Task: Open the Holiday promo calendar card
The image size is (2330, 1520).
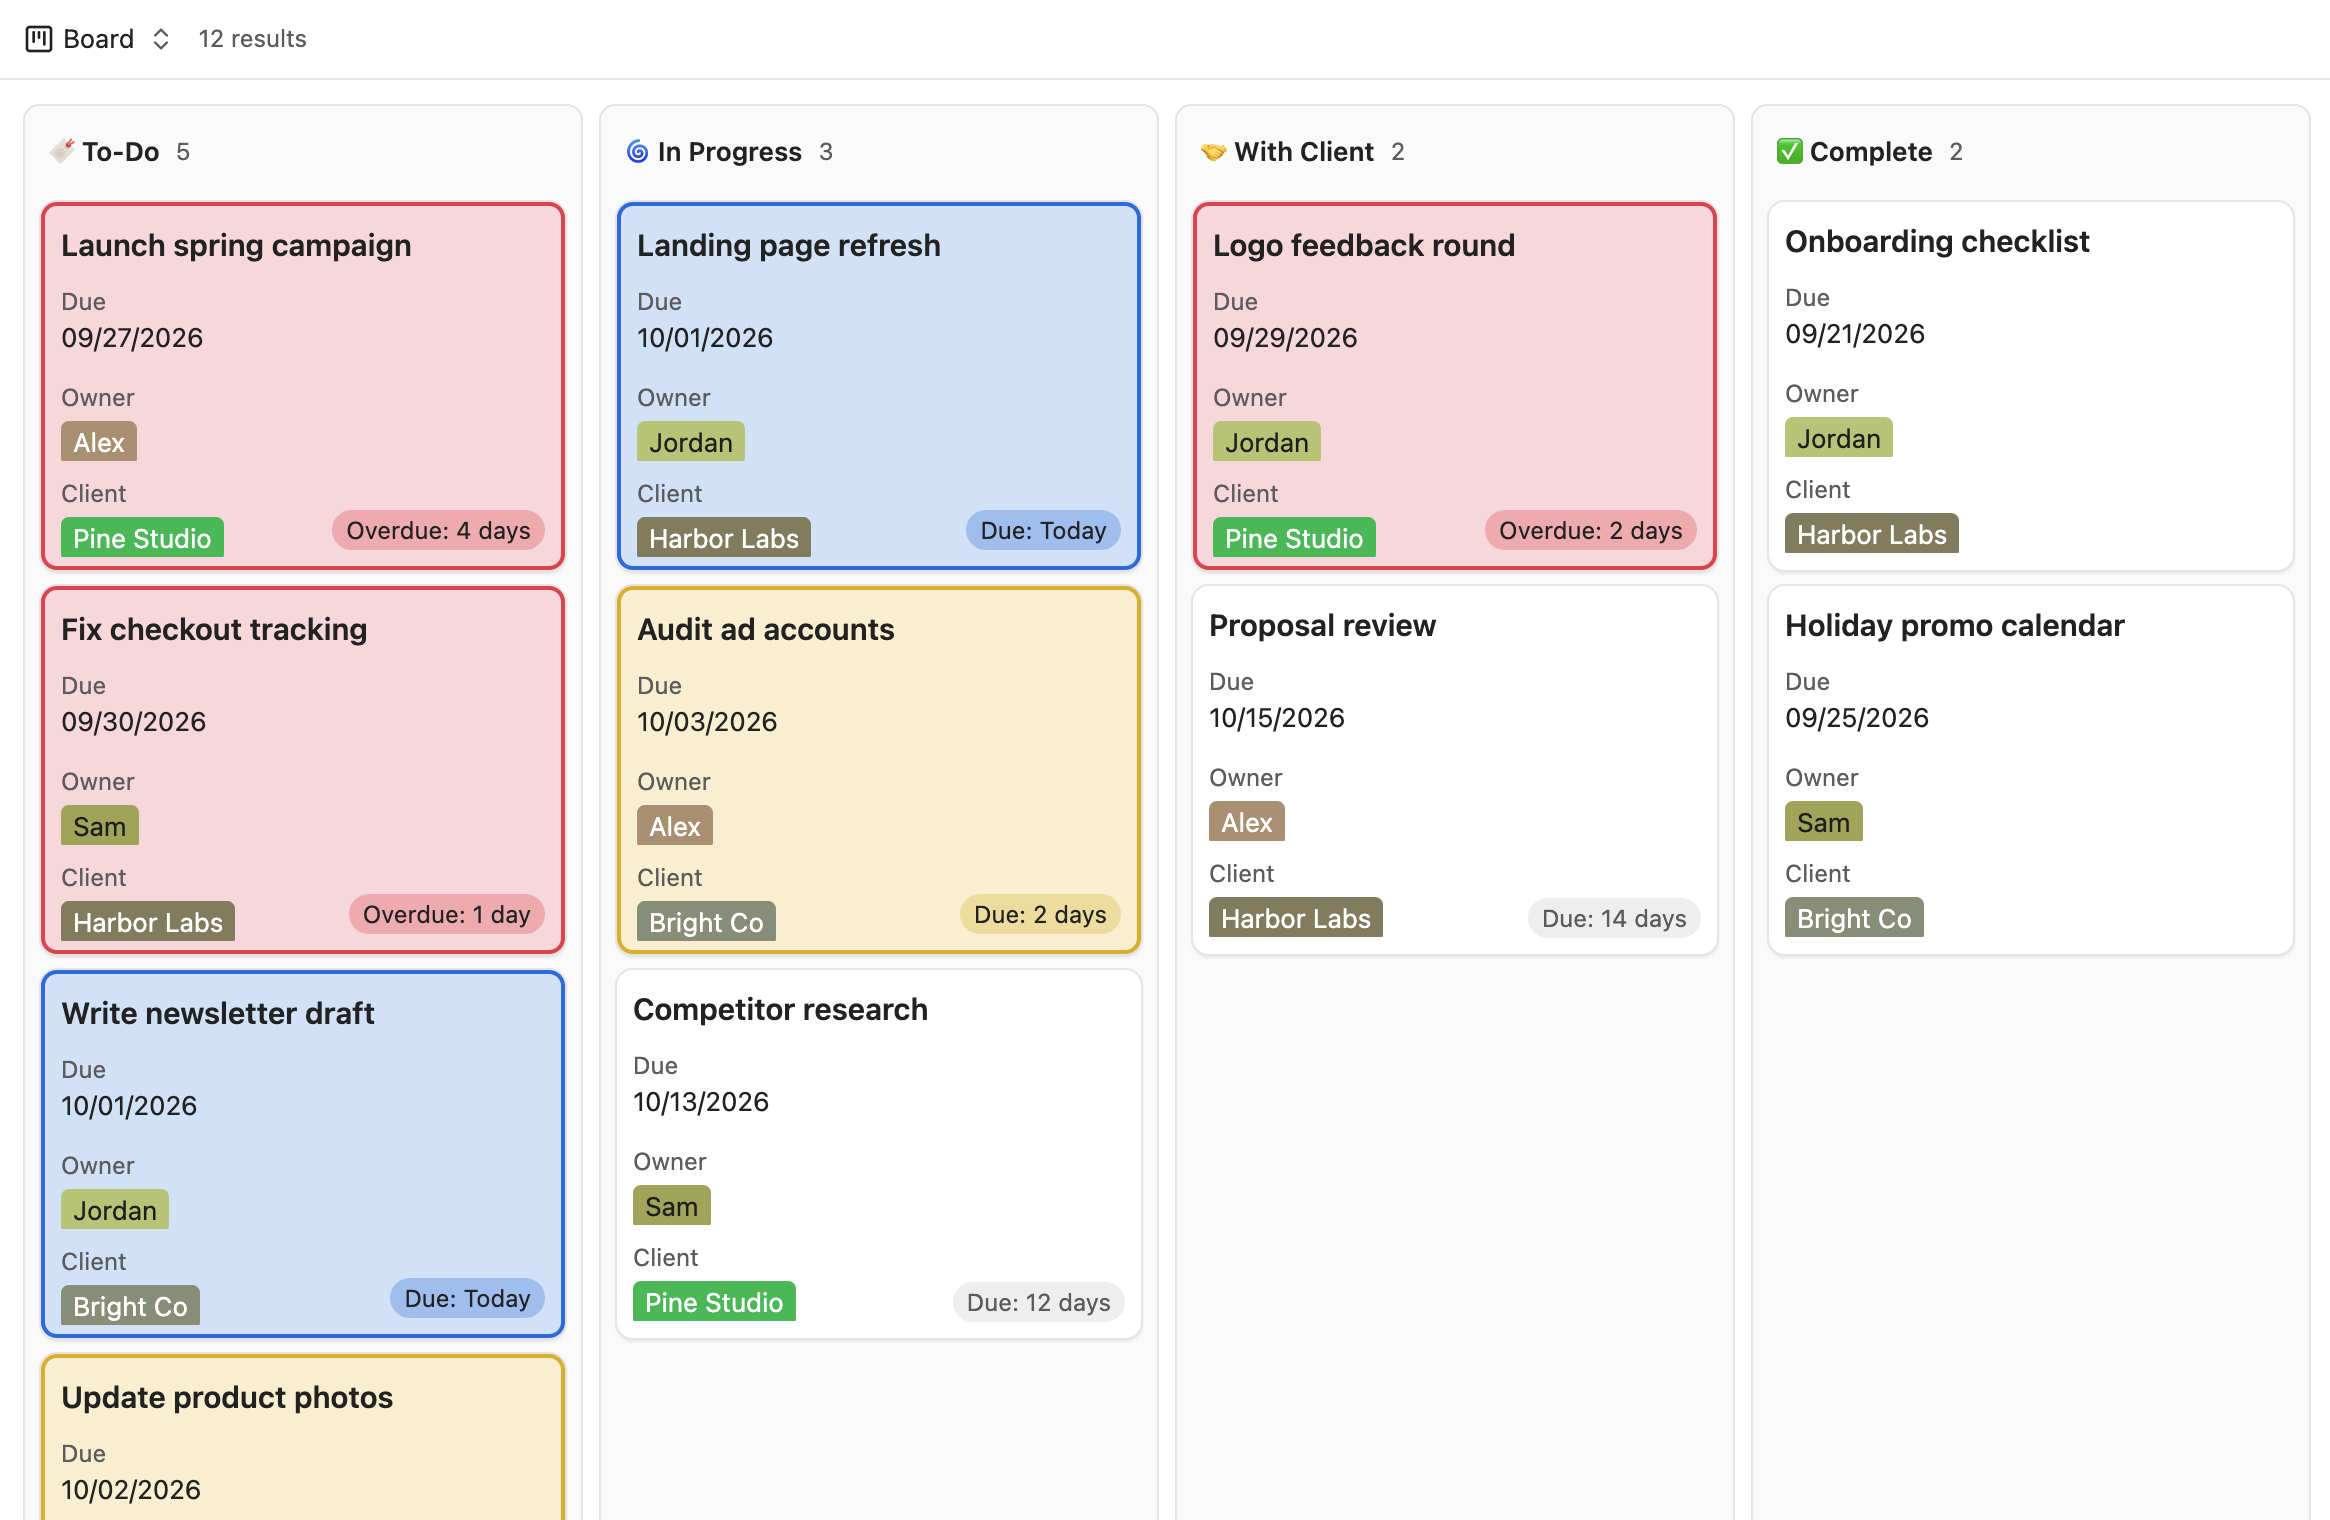Action: point(2031,770)
